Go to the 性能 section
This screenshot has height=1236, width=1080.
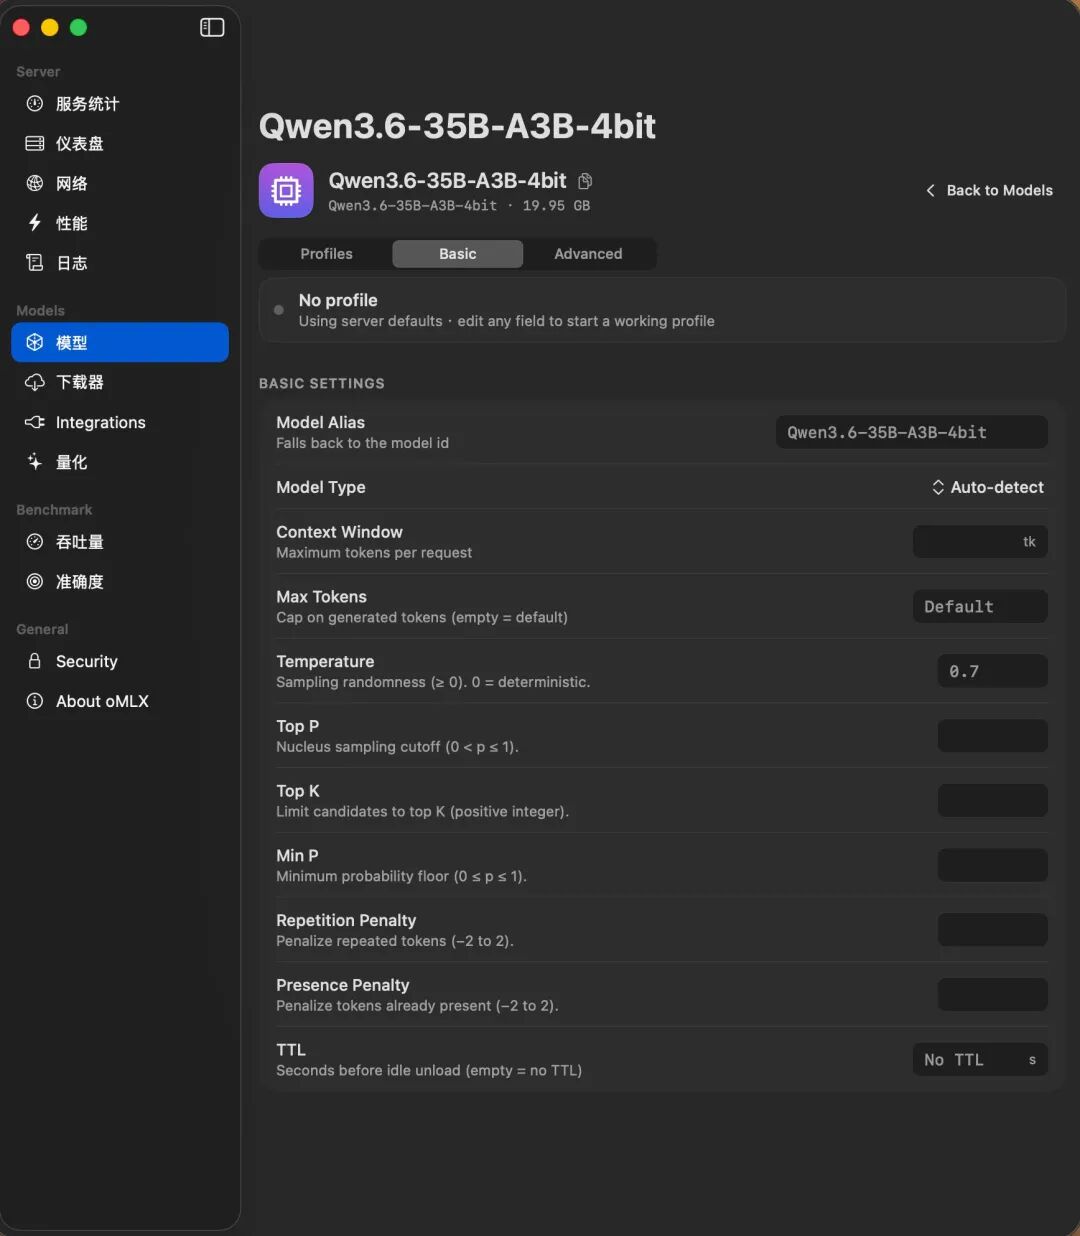(x=120, y=223)
